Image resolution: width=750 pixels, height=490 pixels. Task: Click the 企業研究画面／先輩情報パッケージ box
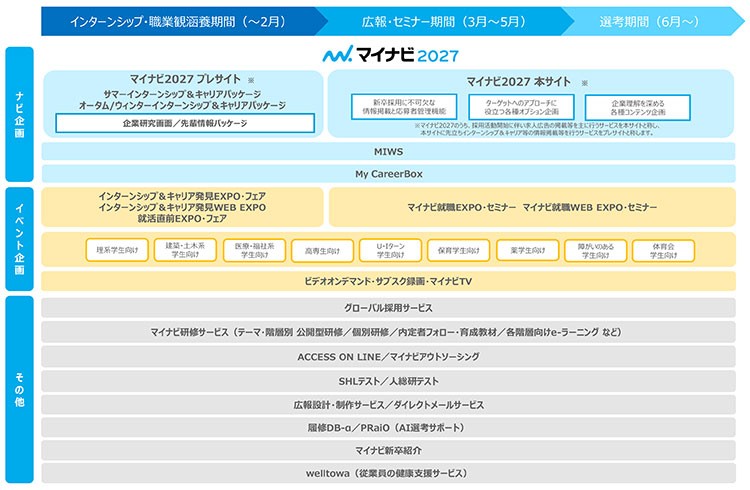(185, 124)
